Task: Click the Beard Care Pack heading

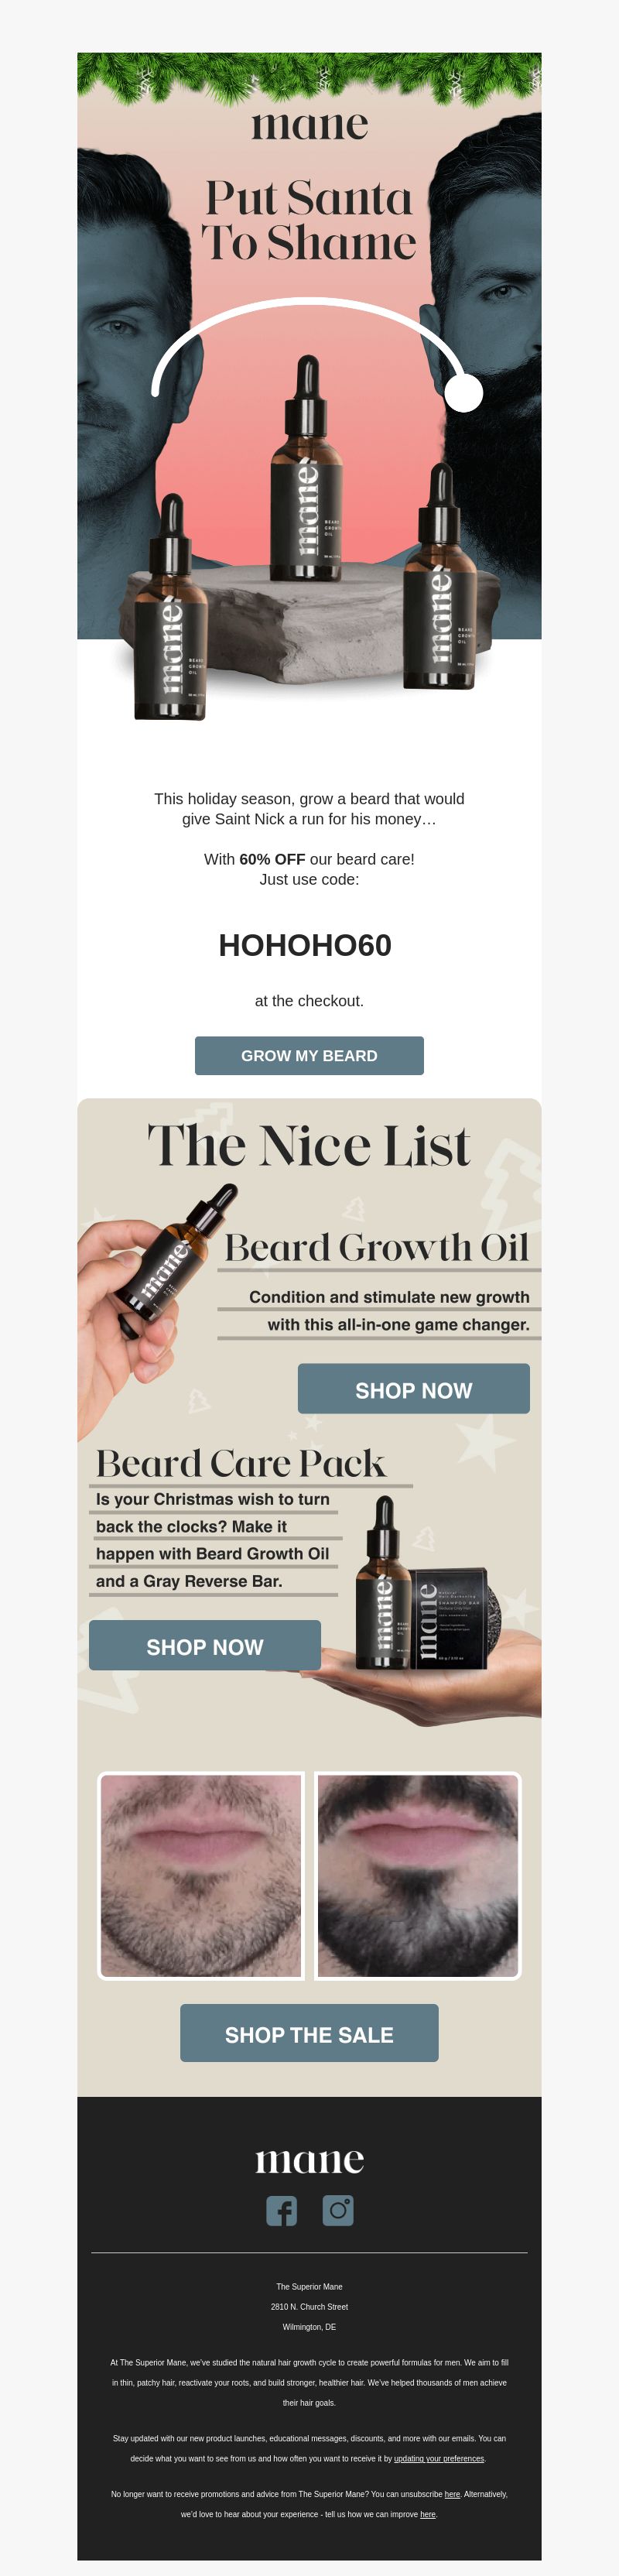Action: (x=240, y=1463)
